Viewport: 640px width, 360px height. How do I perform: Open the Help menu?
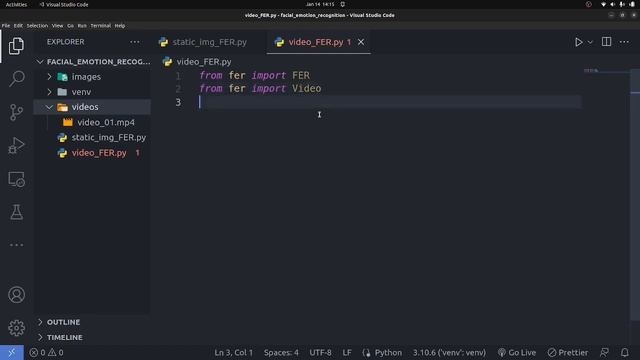pos(120,25)
